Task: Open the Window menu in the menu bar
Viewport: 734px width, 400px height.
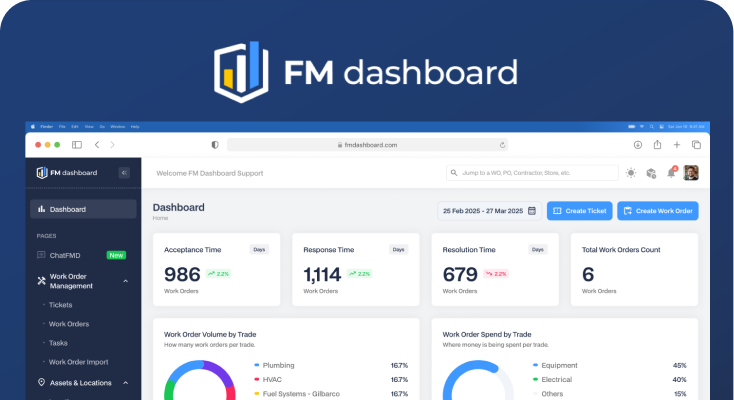Action: tap(117, 126)
